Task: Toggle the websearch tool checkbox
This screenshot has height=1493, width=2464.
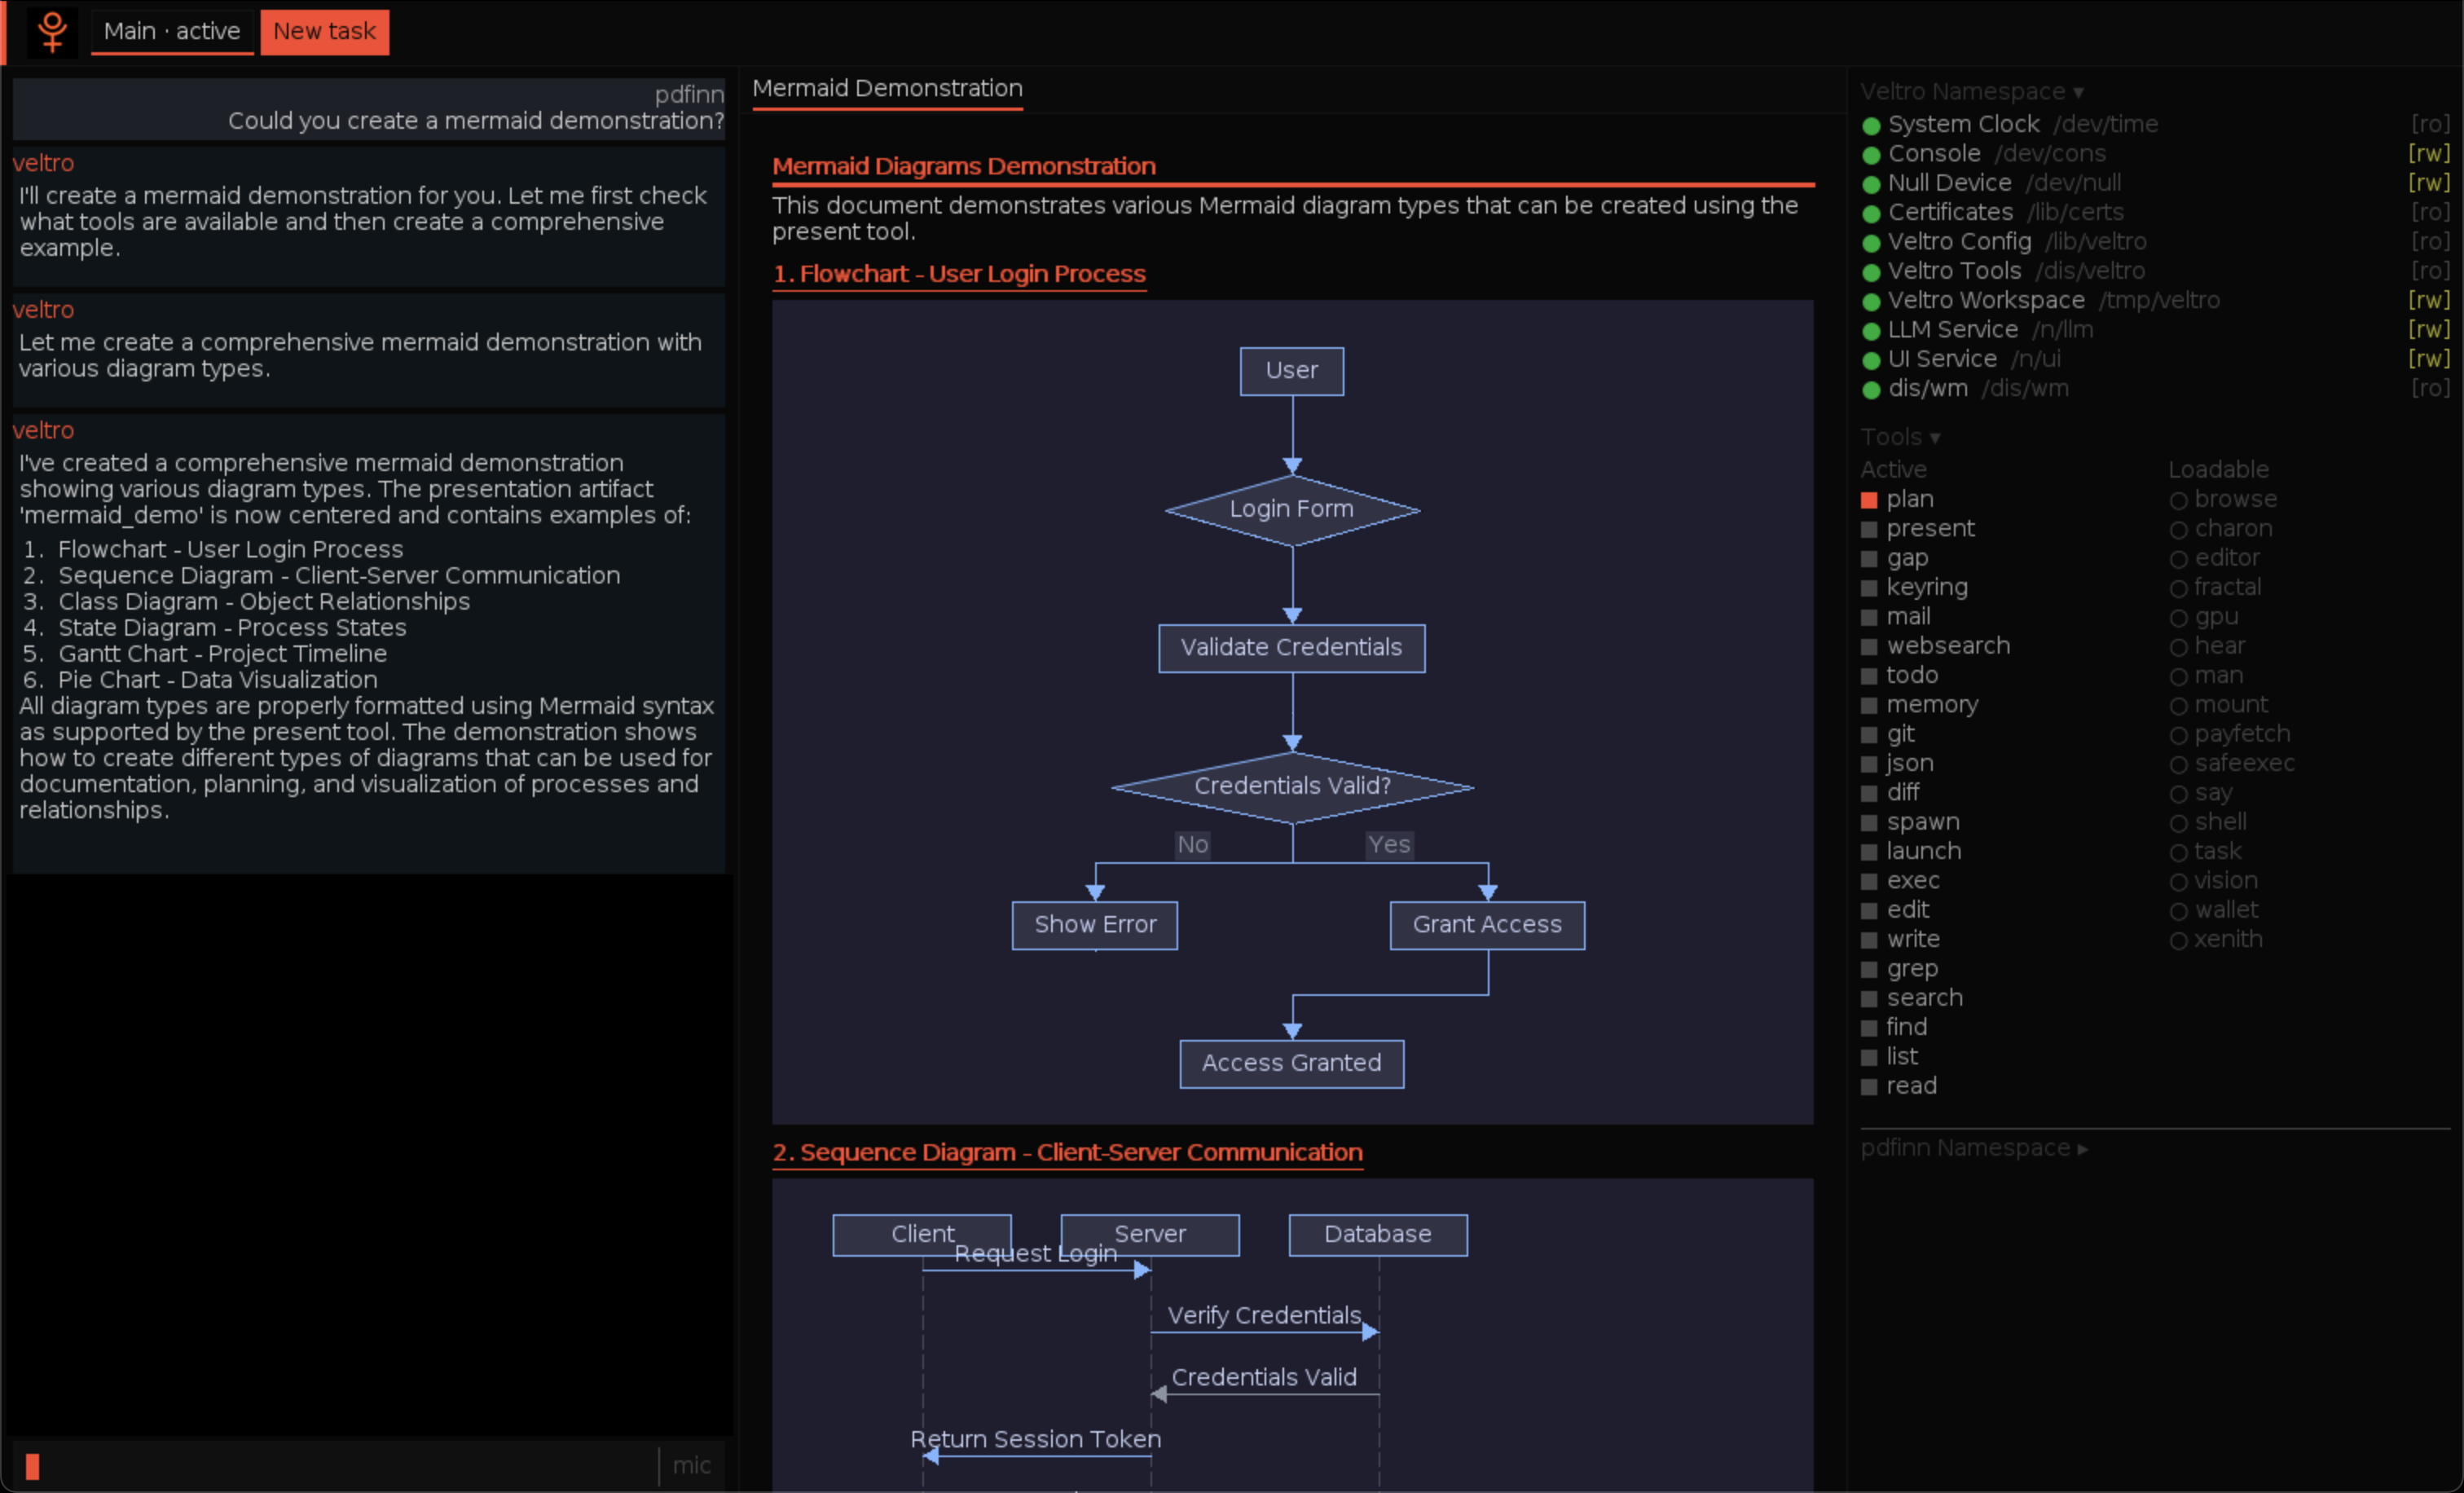Action: point(1868,646)
